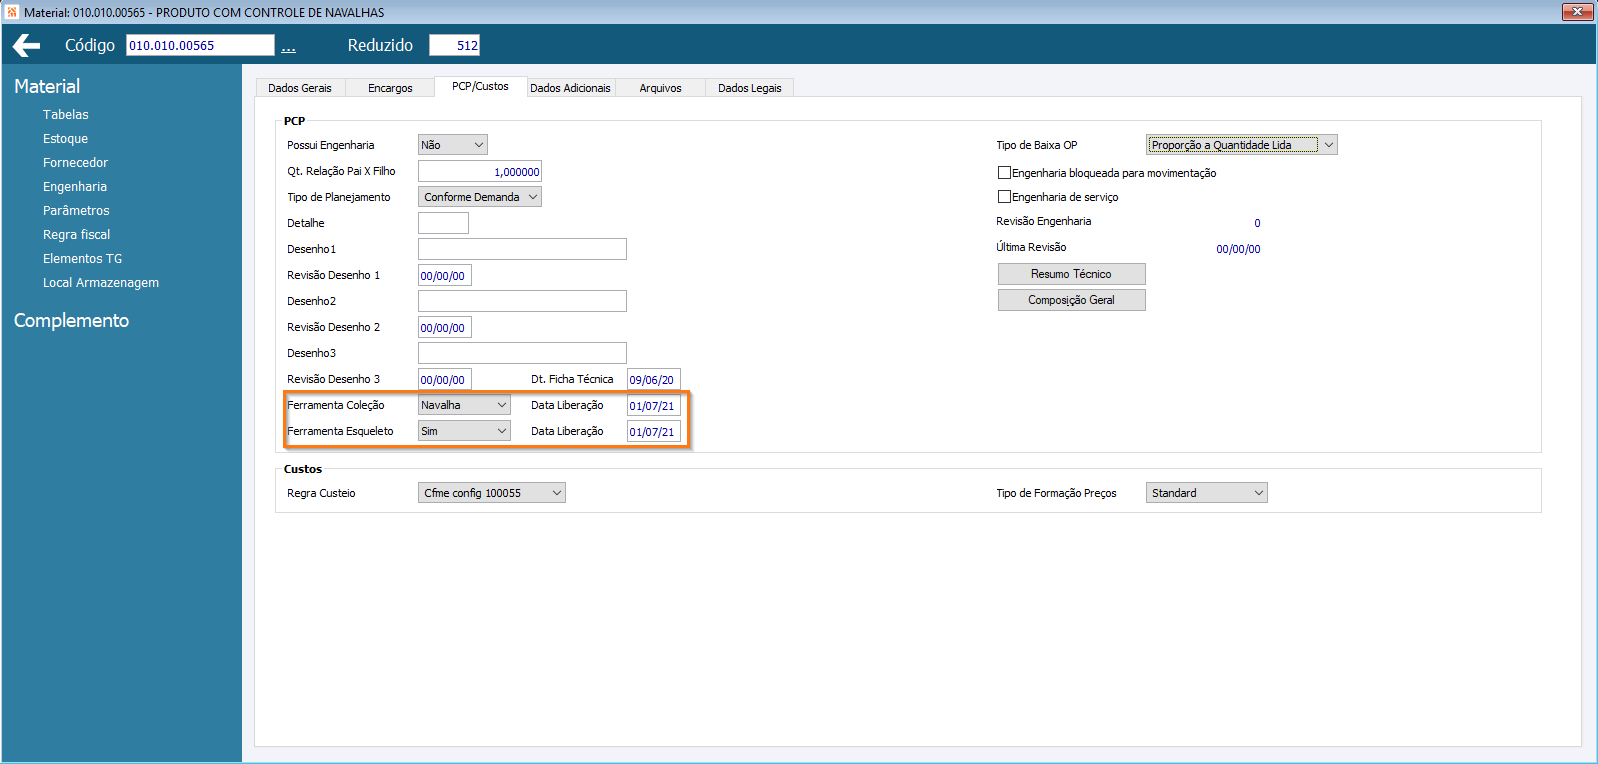Close the Material window

1577,11
